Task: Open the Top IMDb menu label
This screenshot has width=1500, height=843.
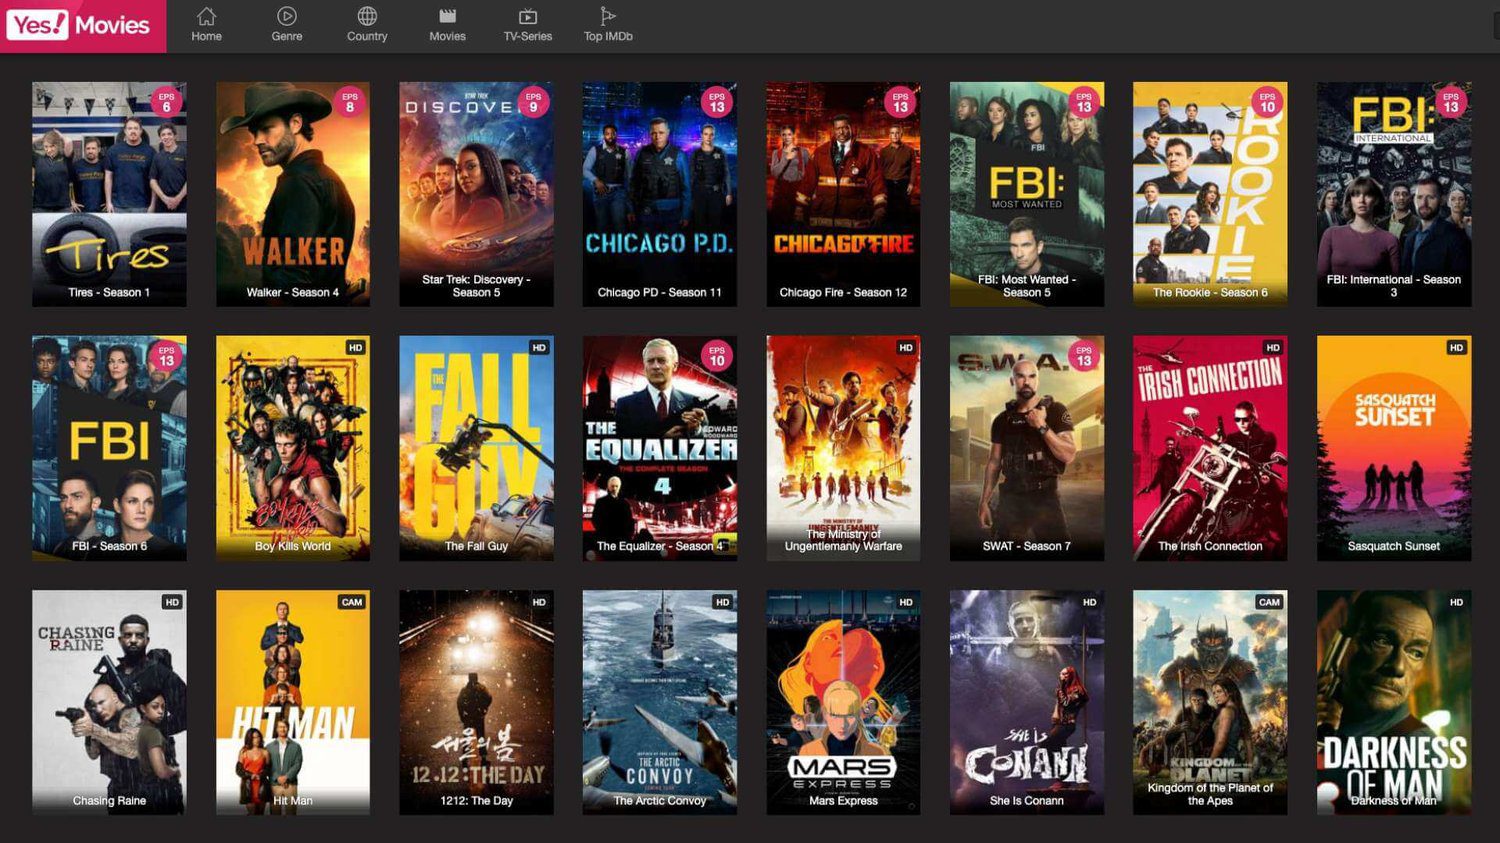Action: click(608, 36)
